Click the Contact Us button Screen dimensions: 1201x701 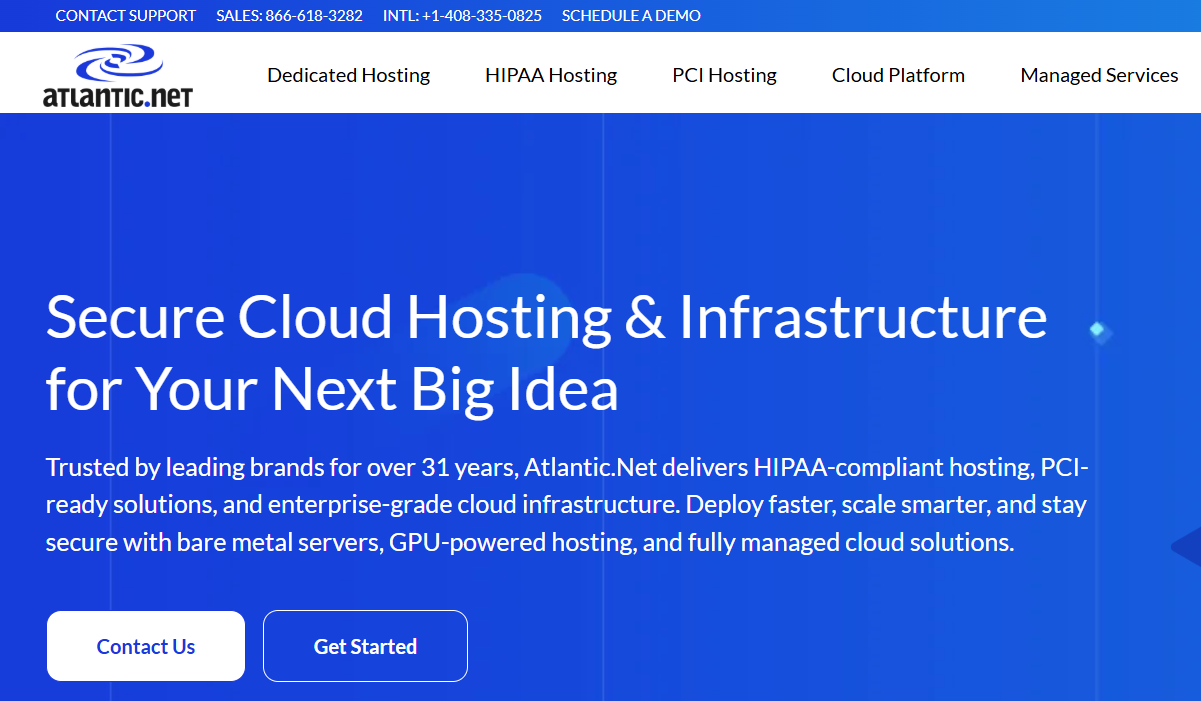click(146, 646)
